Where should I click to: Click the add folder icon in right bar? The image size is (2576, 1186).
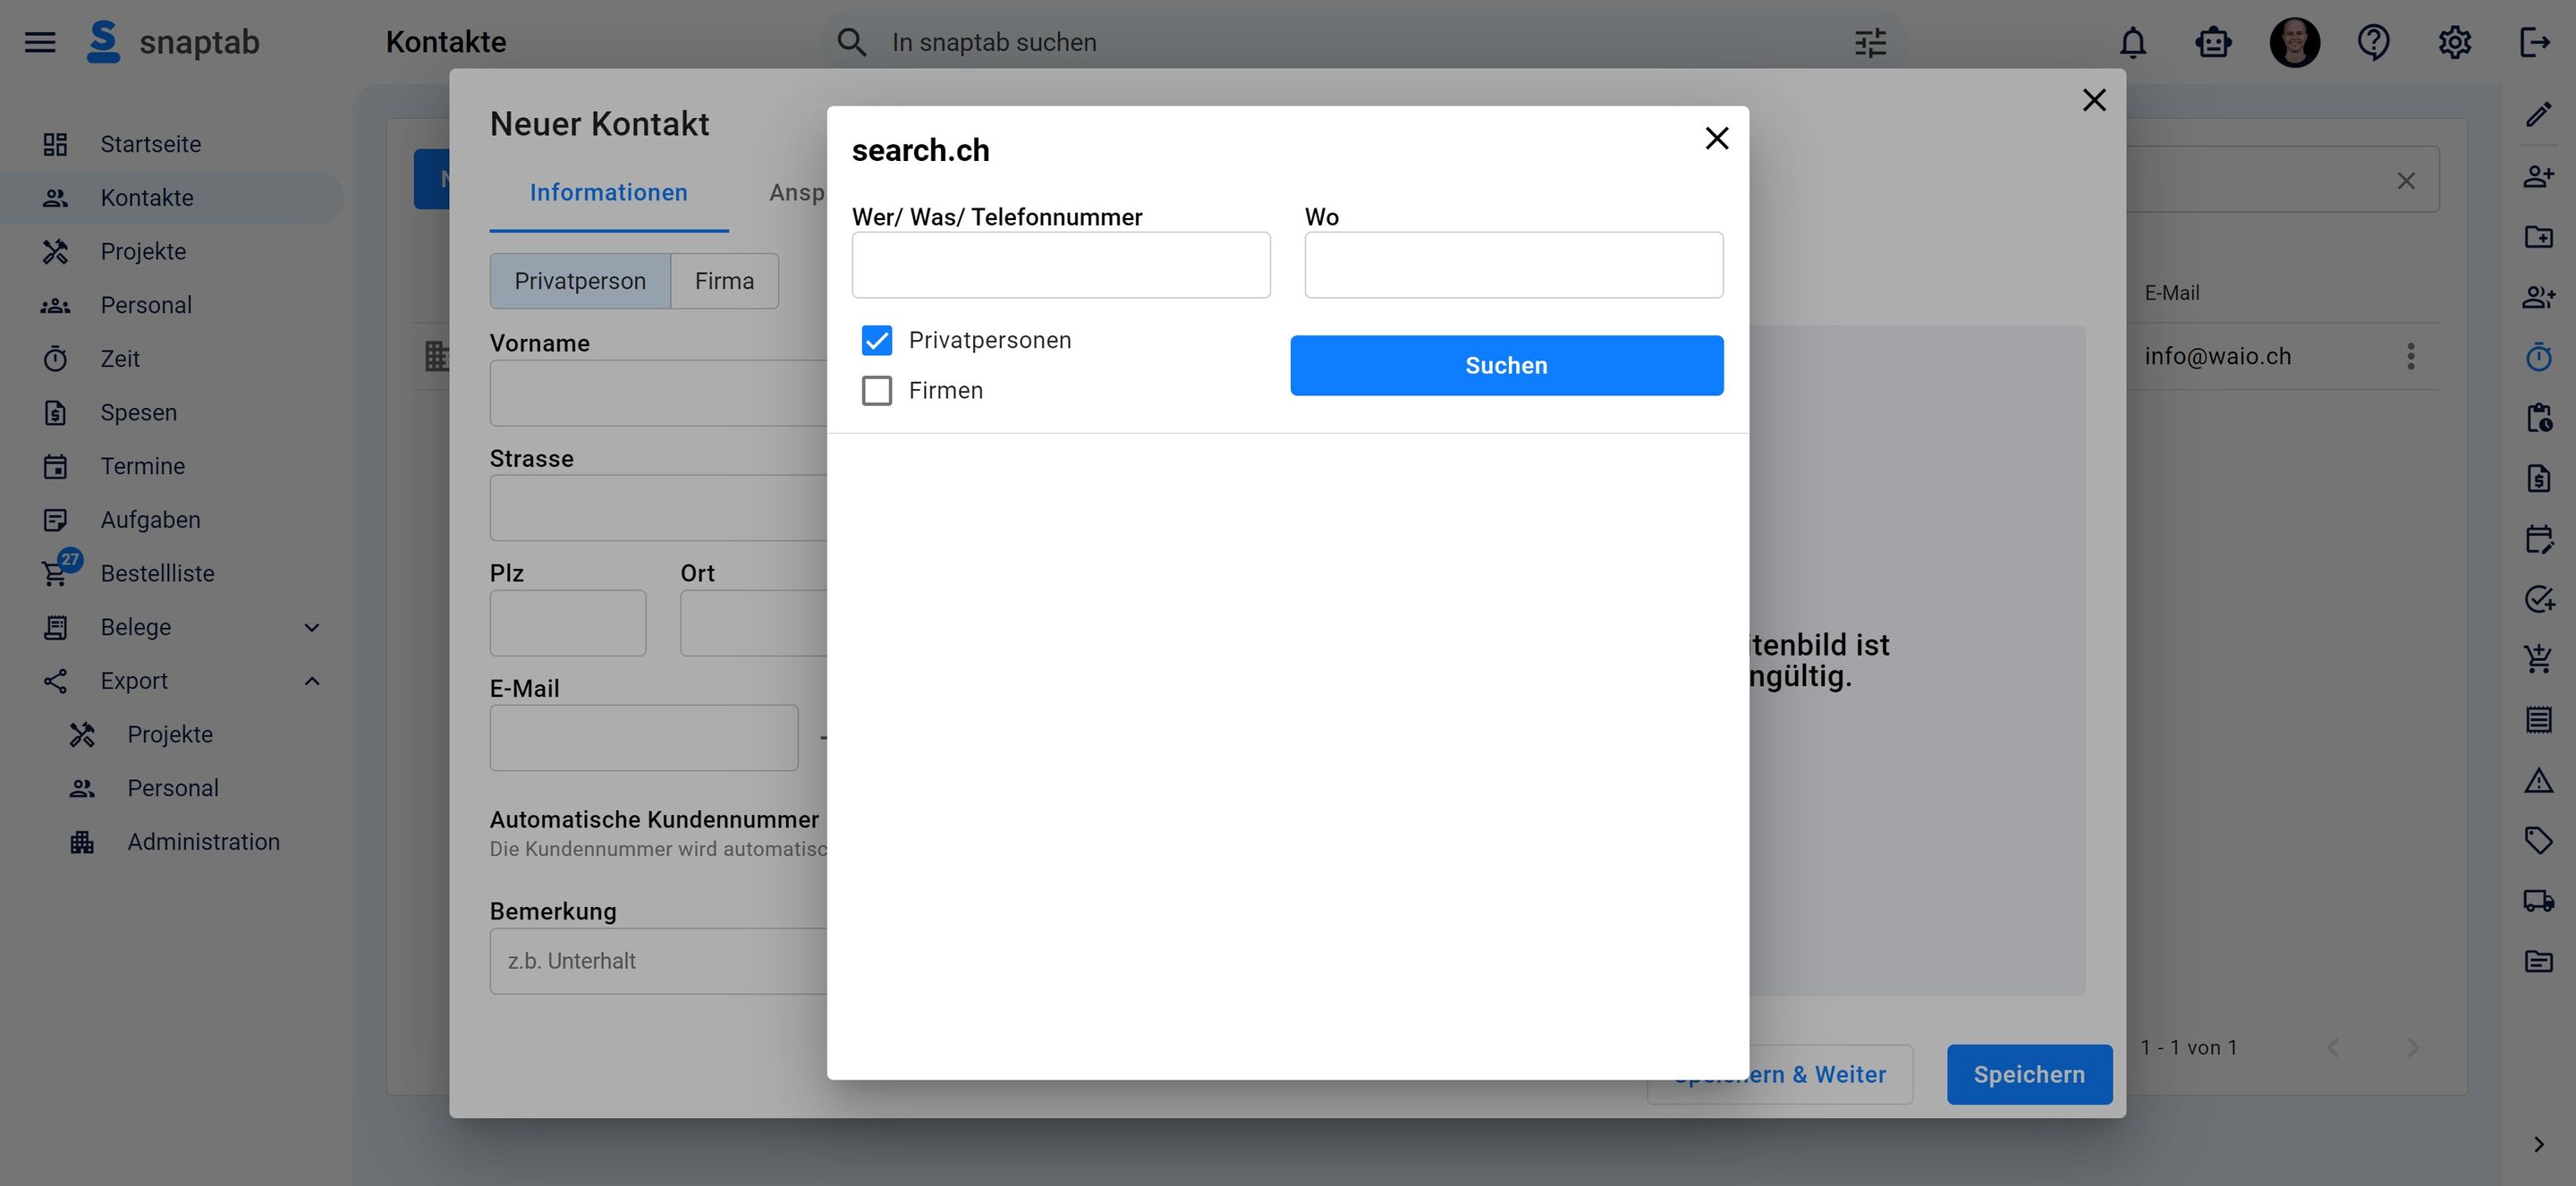[2538, 236]
